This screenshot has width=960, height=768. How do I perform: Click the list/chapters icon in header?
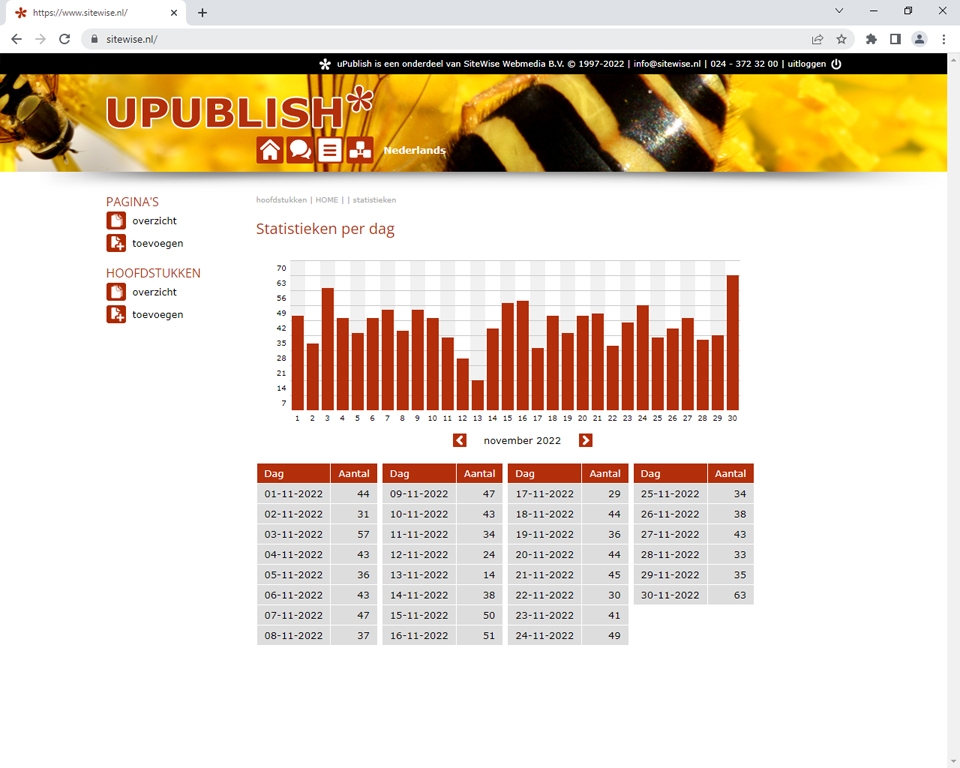(x=329, y=150)
